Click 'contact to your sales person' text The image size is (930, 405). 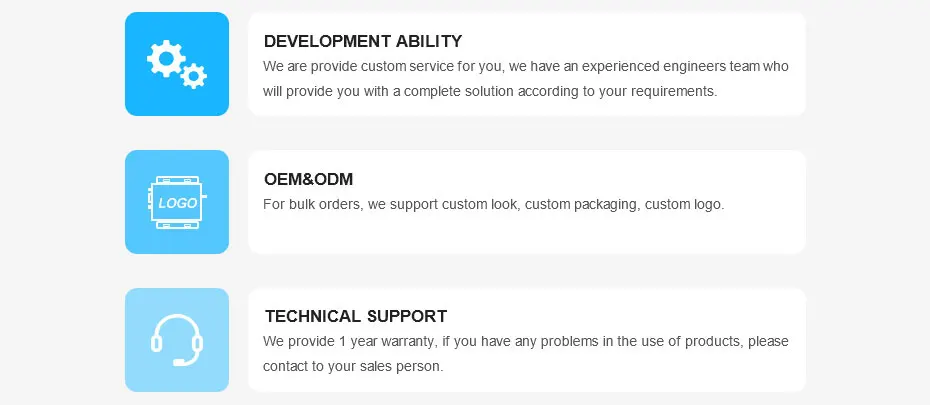(352, 367)
